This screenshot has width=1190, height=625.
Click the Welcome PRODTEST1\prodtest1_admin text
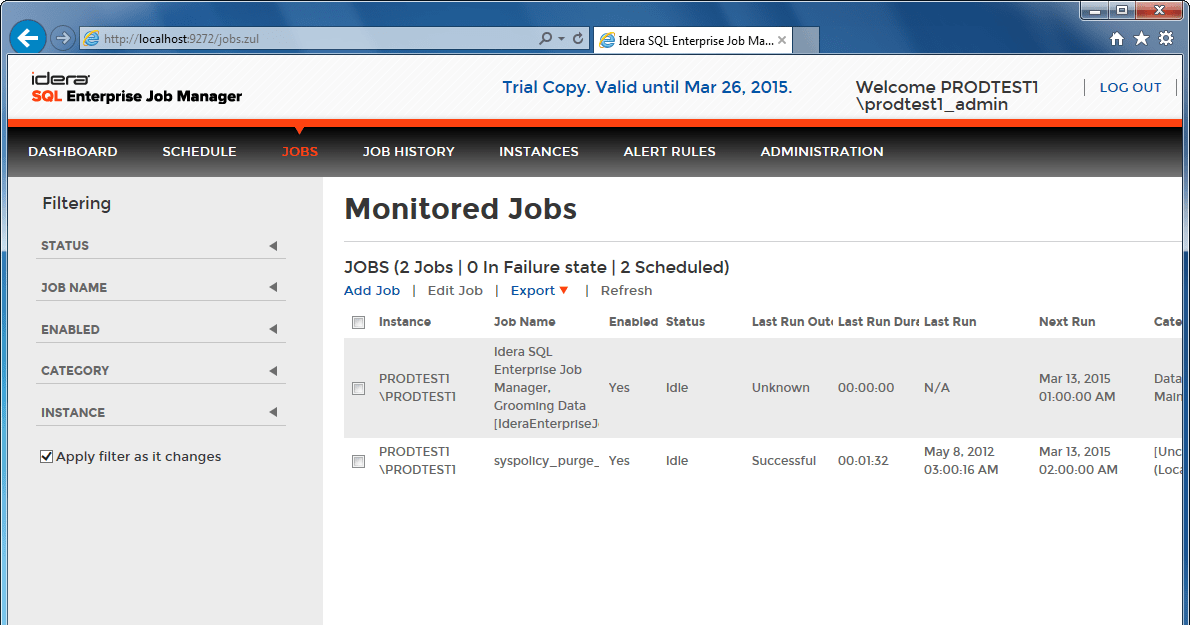946,96
